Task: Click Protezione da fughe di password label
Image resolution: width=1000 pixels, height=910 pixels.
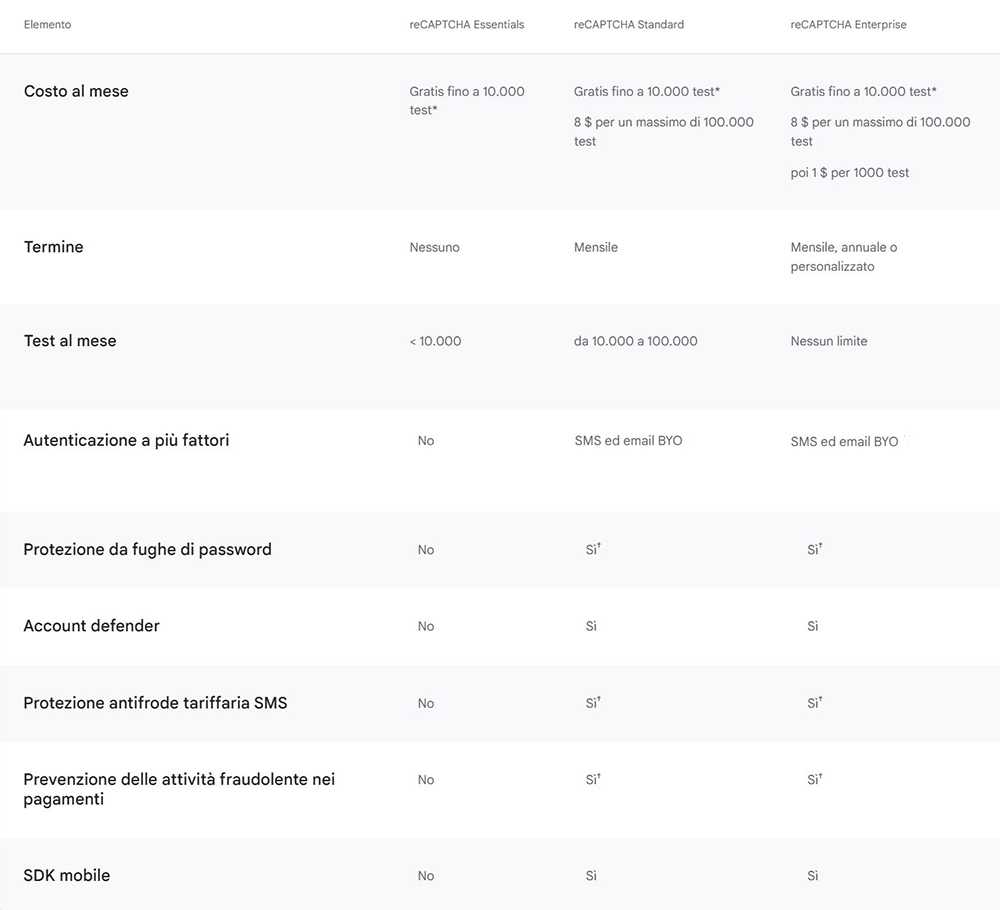Action: [147, 550]
